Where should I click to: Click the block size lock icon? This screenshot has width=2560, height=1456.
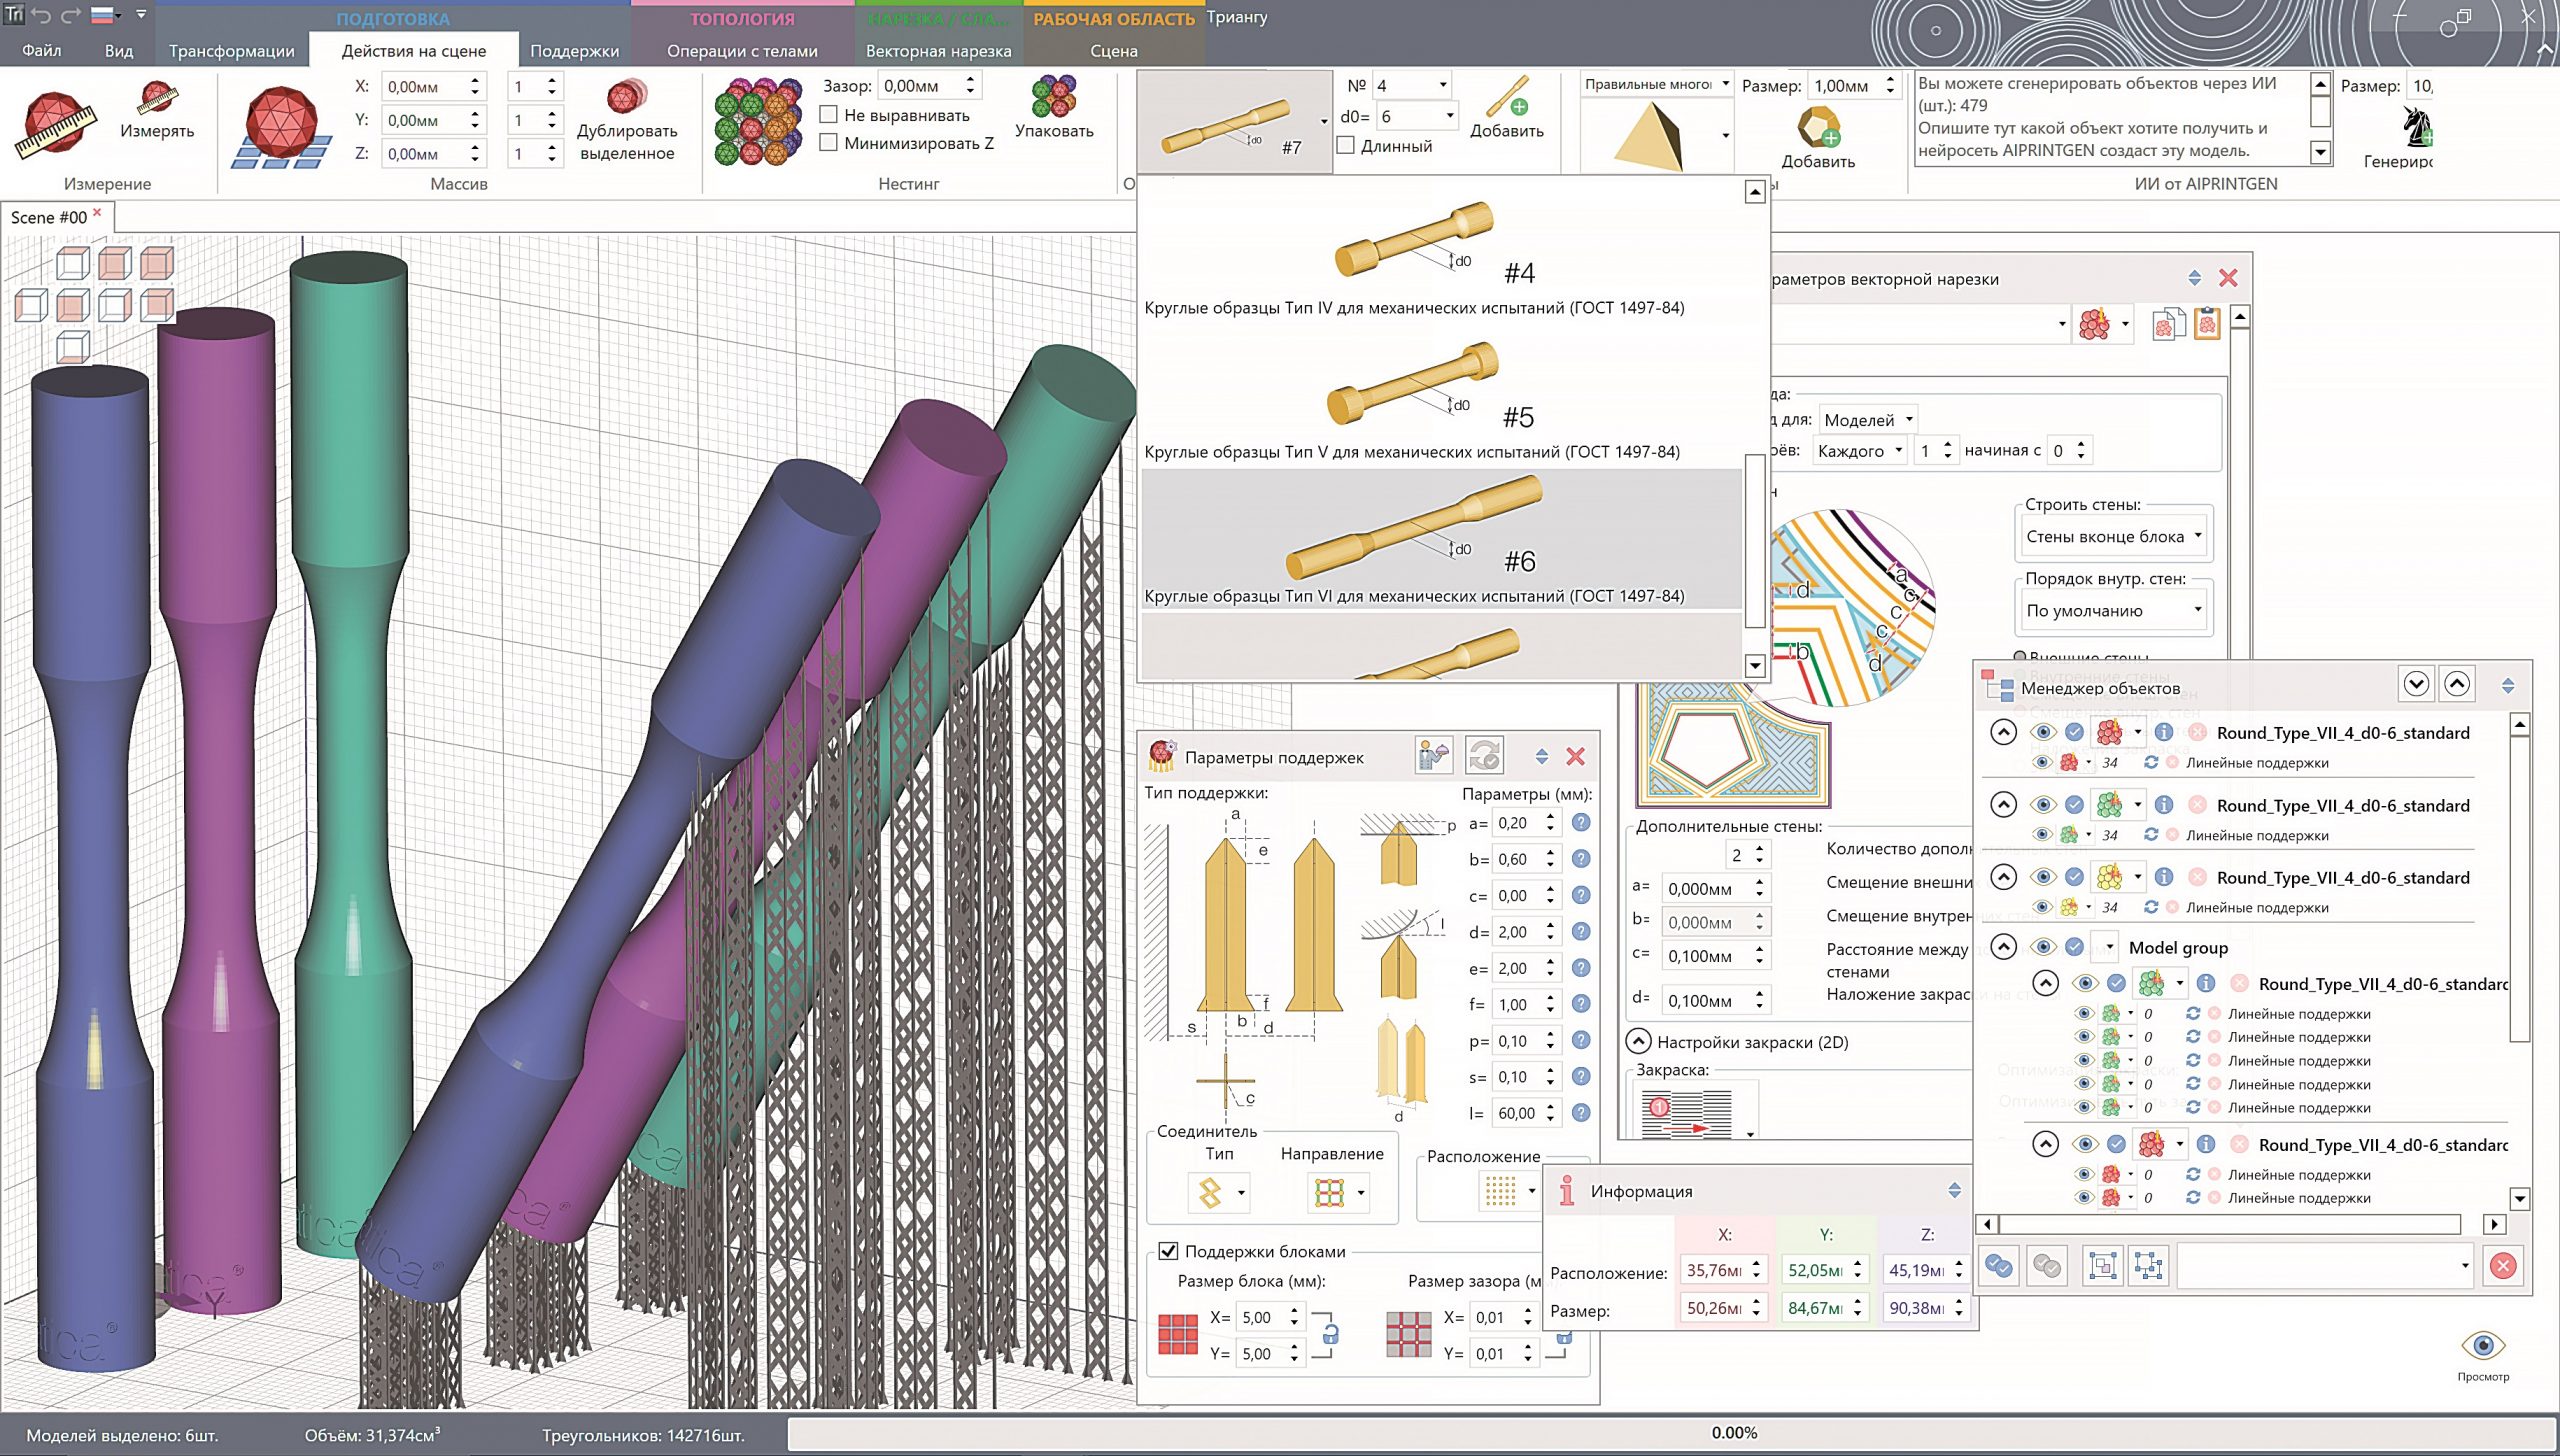point(1331,1334)
